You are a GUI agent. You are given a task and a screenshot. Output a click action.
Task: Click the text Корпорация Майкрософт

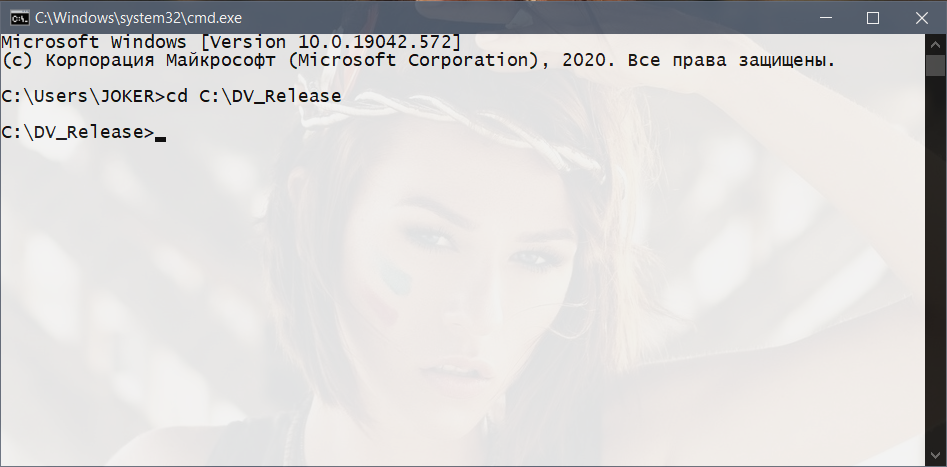click(161, 60)
